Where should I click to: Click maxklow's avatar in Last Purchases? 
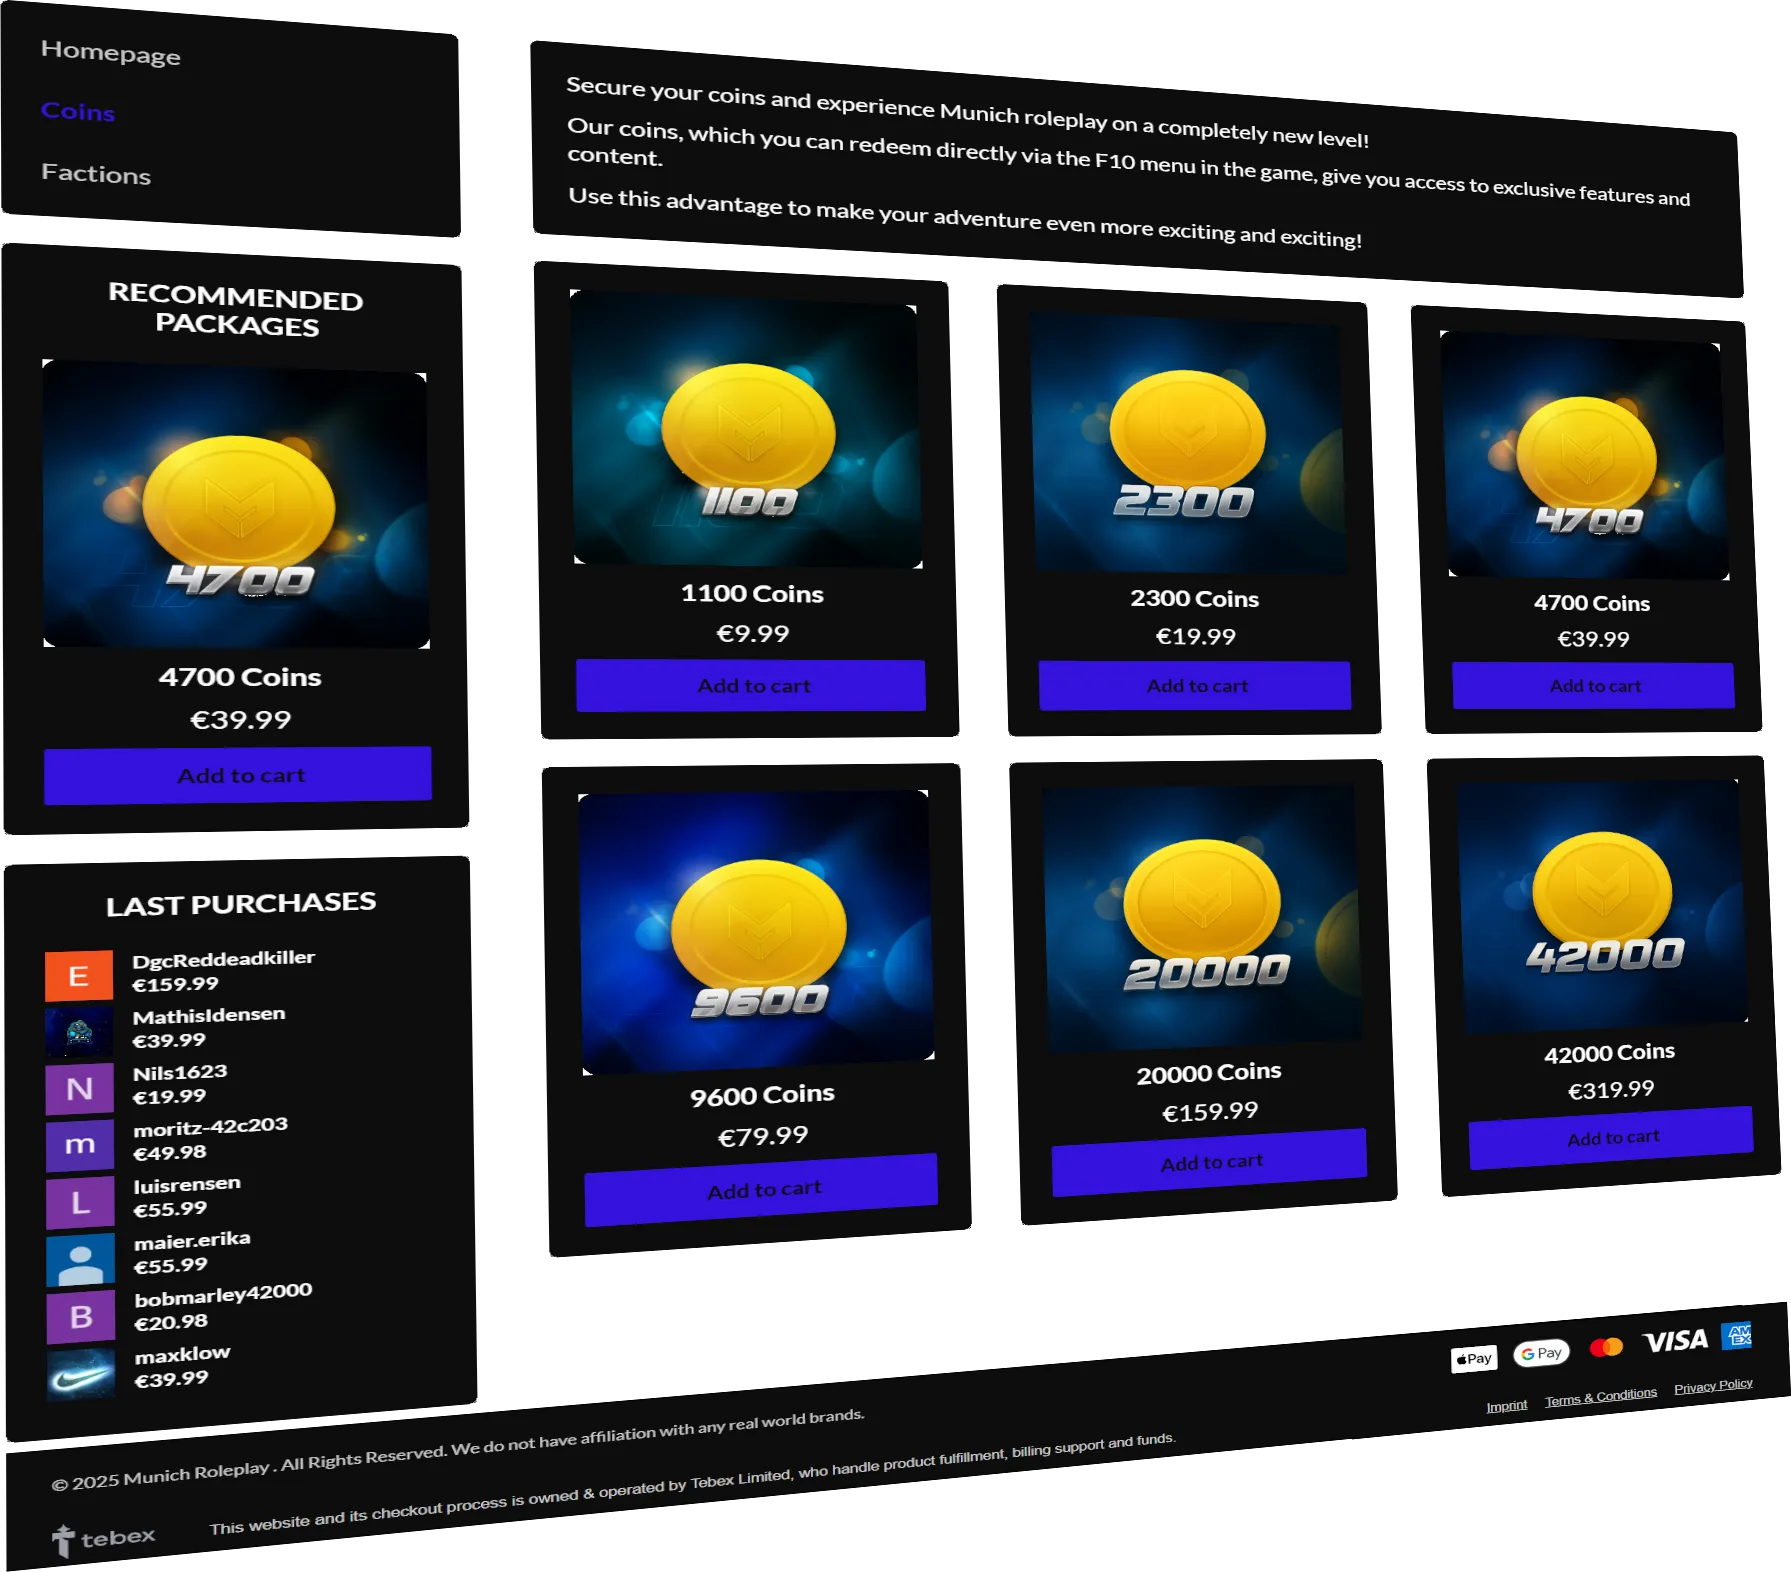coord(80,1377)
